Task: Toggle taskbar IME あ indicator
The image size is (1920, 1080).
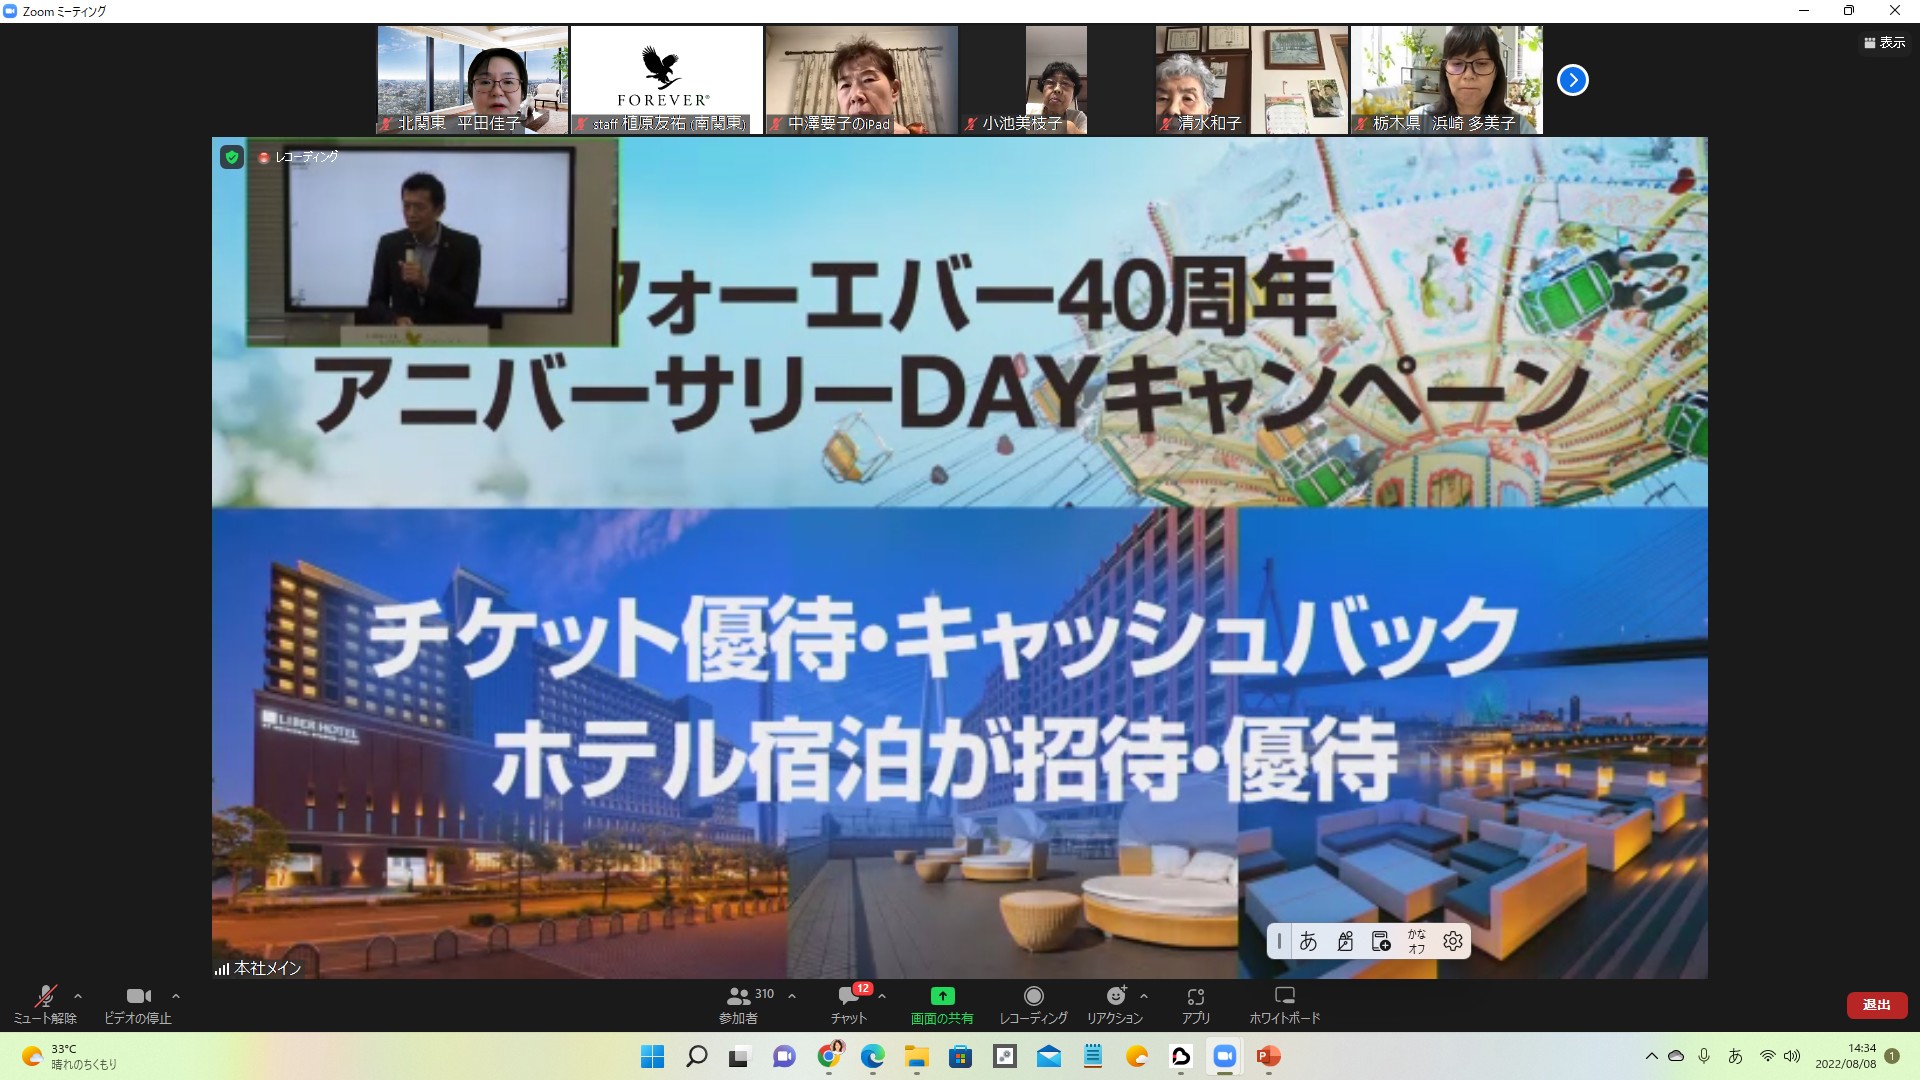Action: pos(1736,1056)
